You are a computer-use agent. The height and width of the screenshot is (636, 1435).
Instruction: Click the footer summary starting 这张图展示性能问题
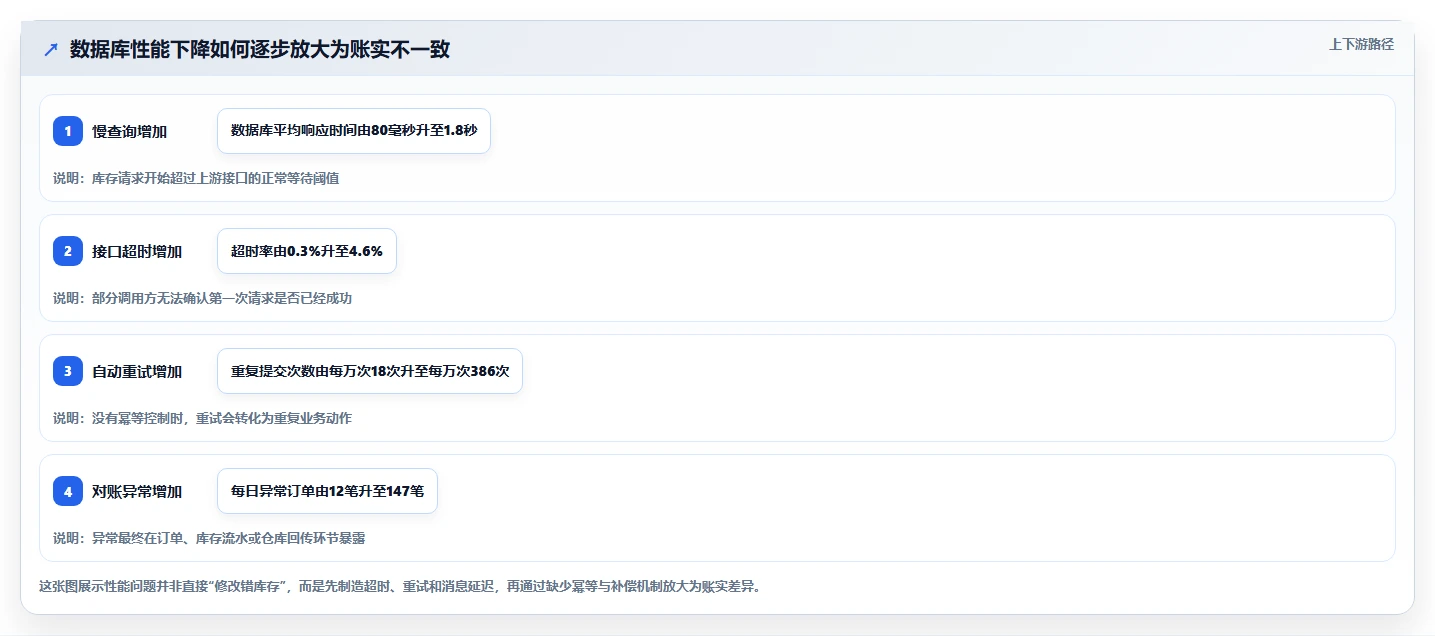tap(400, 587)
